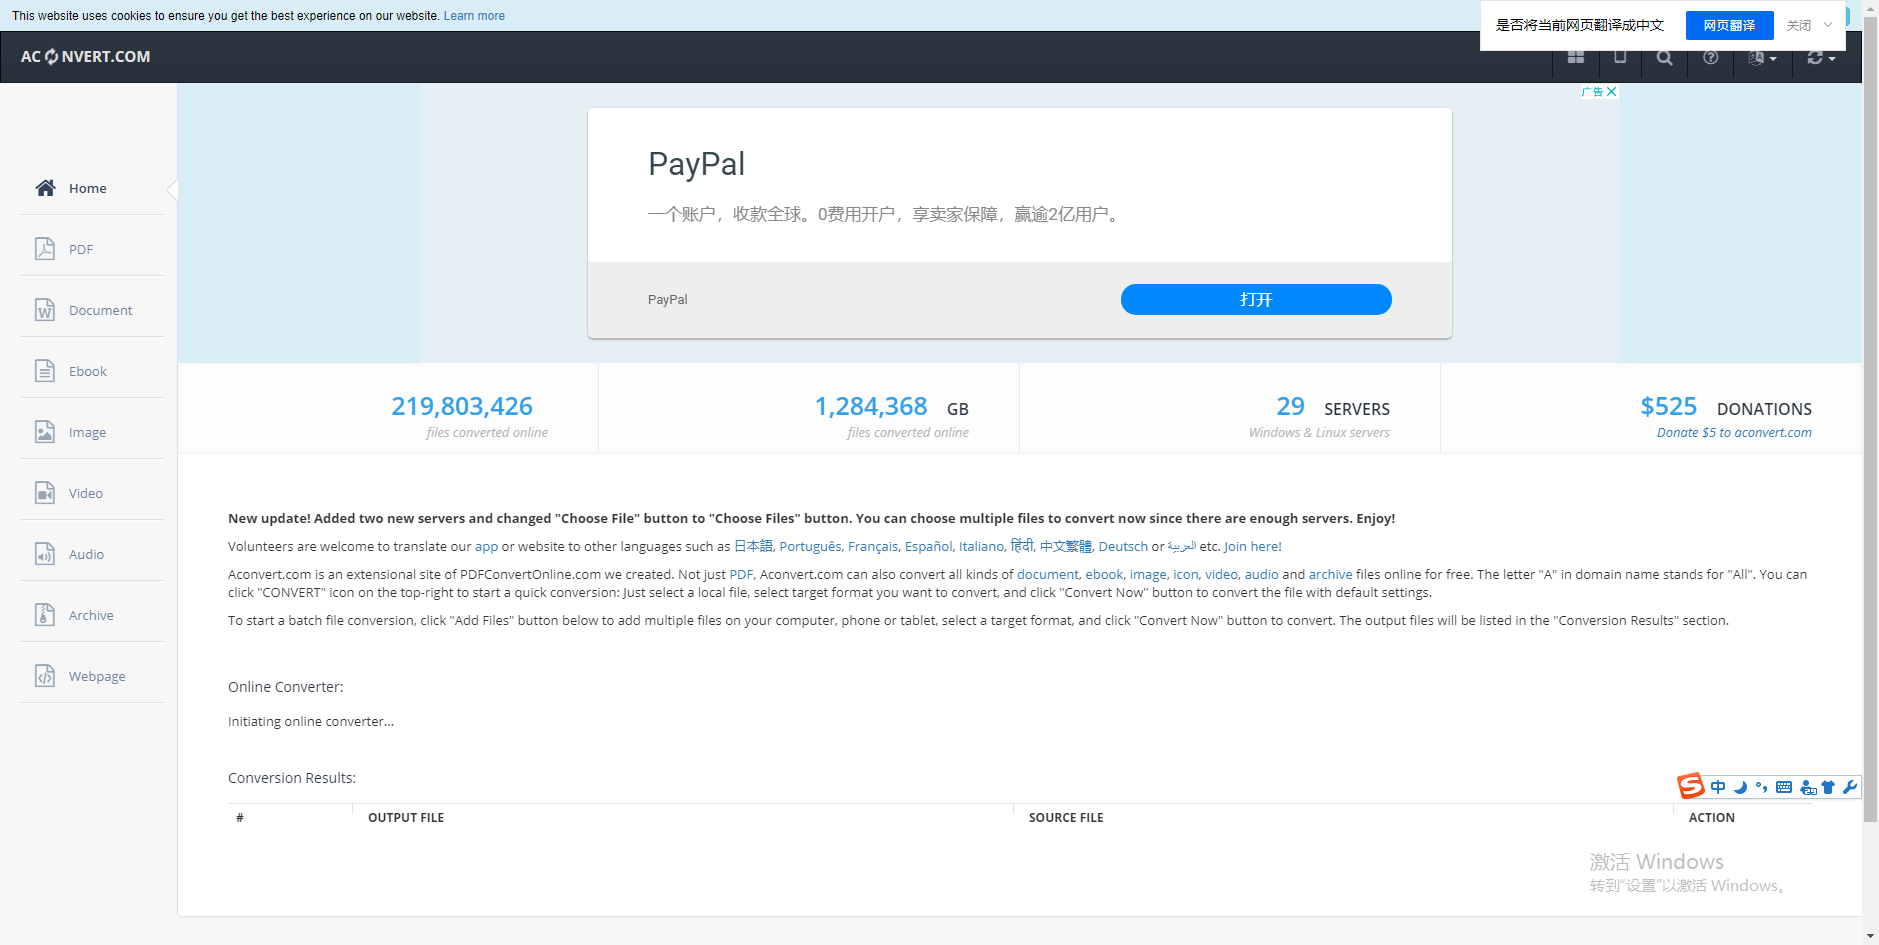Click the Word document icon in sidebar
Viewport: 1879px width, 945px height.
45,310
